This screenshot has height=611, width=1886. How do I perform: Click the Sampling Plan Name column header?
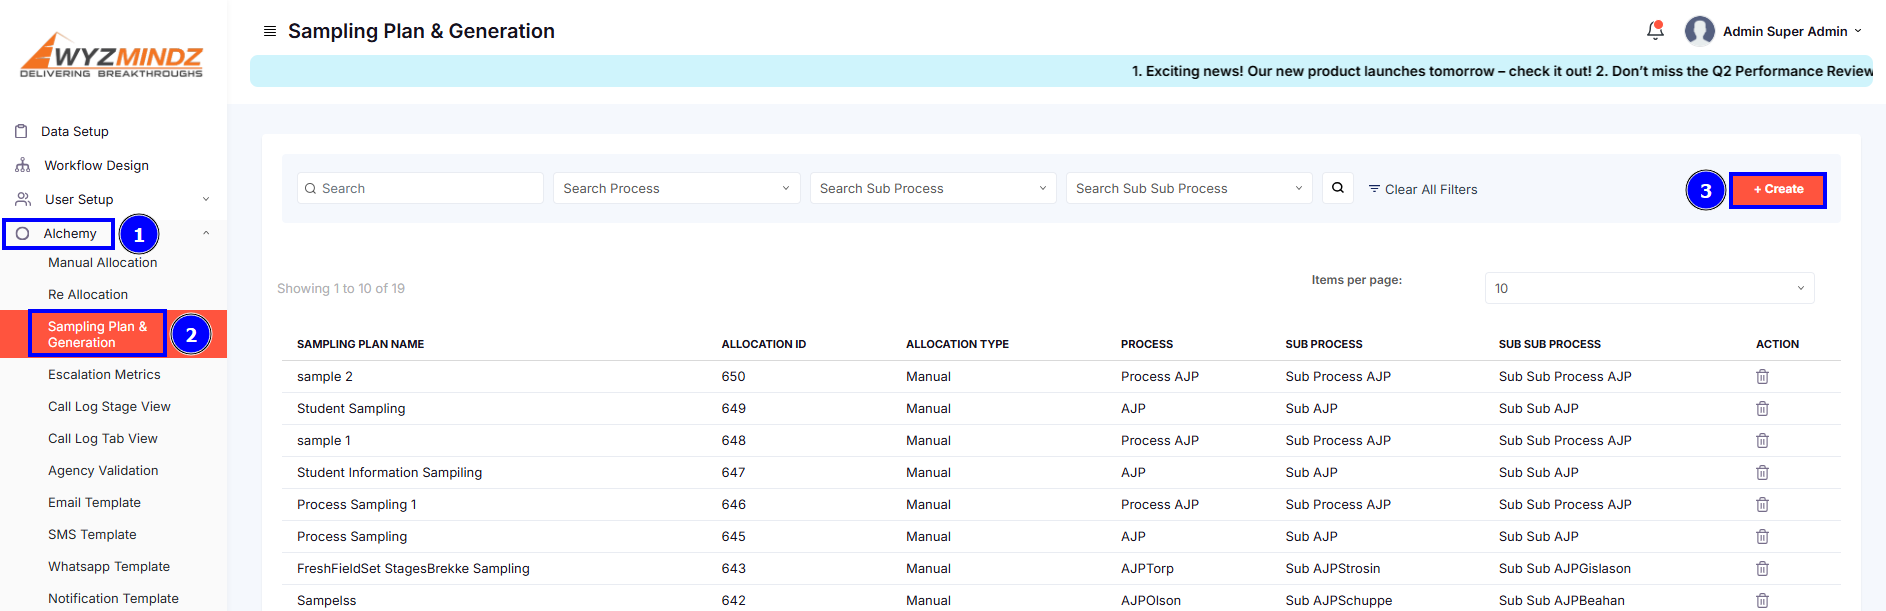point(360,344)
